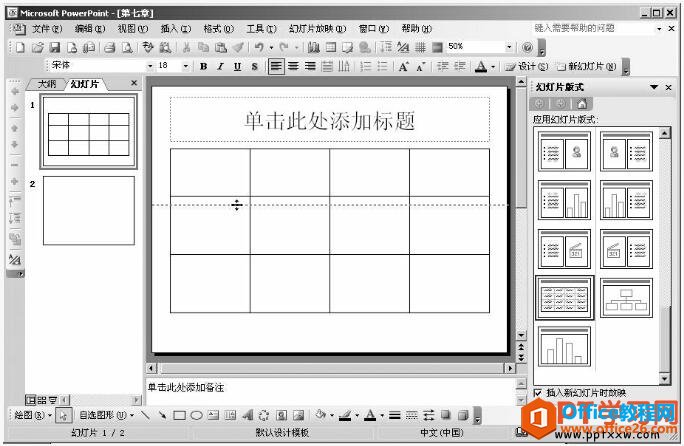Select the Arrow drawing tool
Image resolution: width=684 pixels, height=446 pixels.
(162, 415)
